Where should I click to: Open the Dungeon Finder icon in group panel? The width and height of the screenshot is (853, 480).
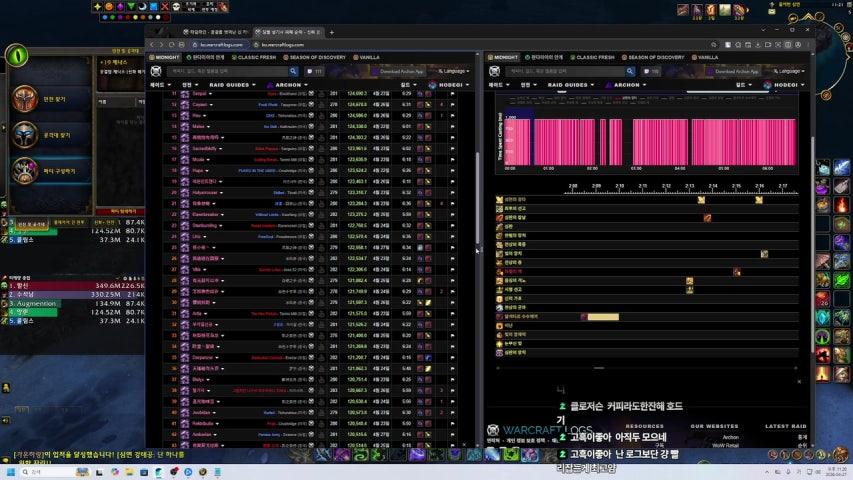tap(25, 97)
